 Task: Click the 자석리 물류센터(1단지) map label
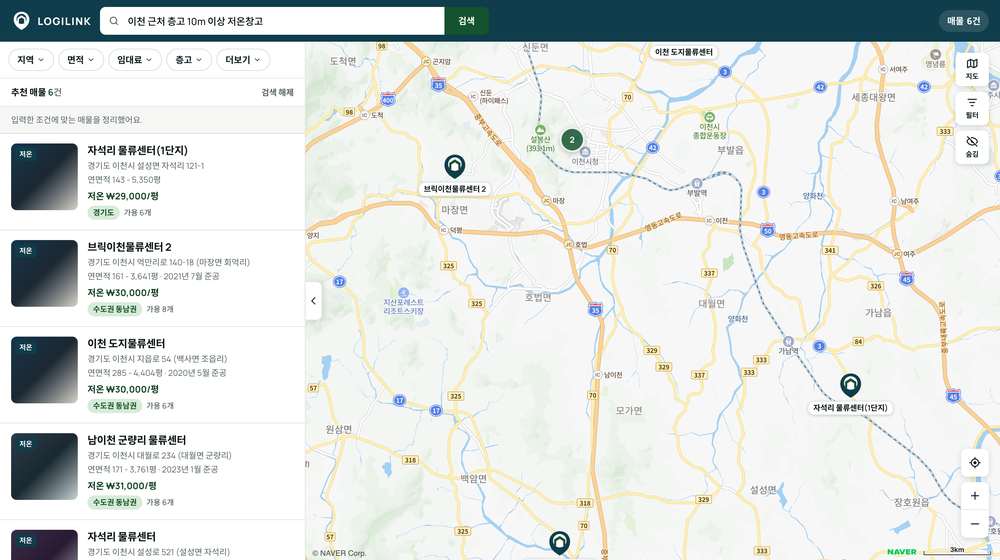[850, 408]
